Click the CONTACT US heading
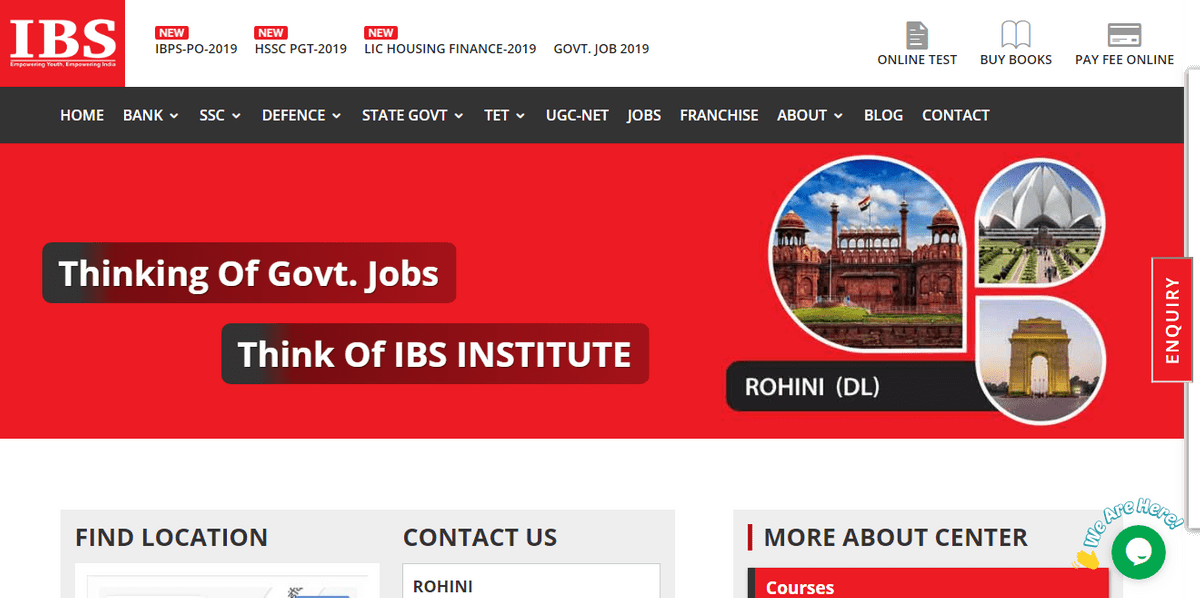 click(x=480, y=538)
